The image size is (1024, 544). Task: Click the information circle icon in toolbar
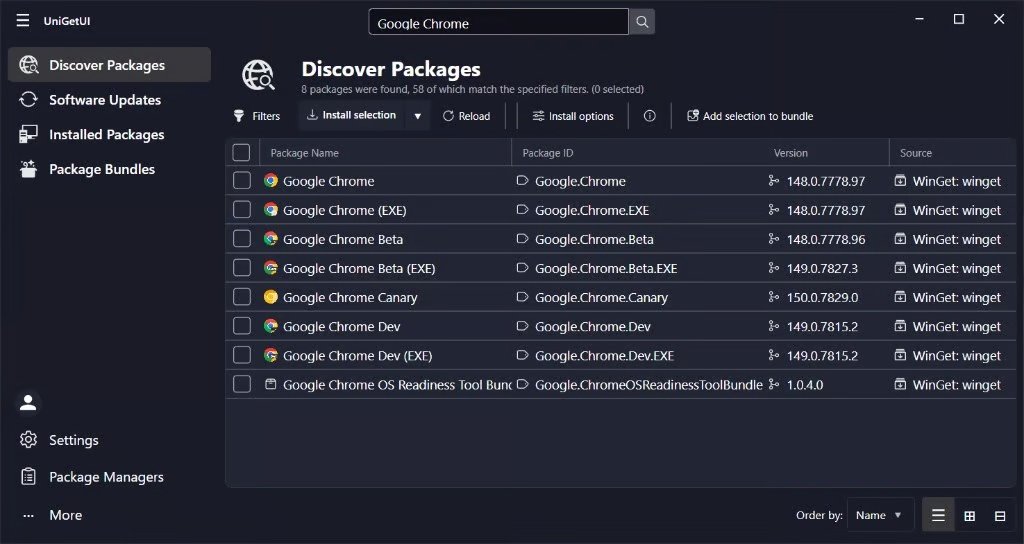(x=649, y=116)
